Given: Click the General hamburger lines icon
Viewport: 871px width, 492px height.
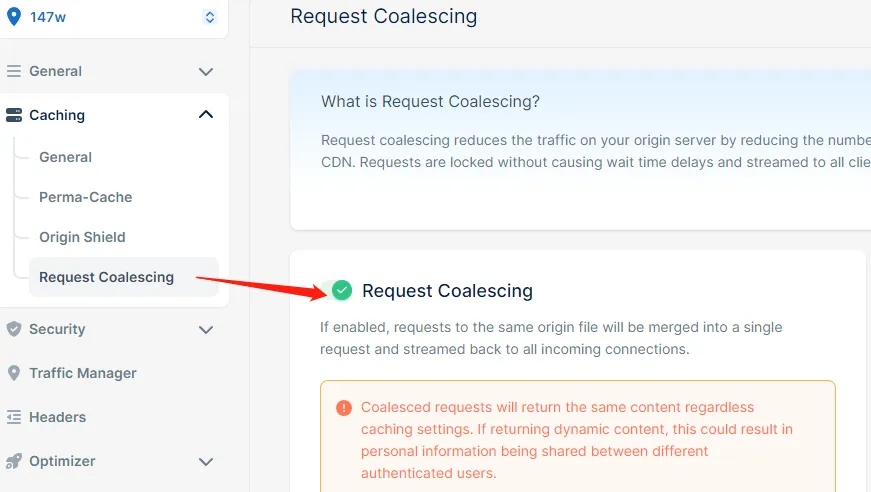Looking at the screenshot, I should point(14,72).
